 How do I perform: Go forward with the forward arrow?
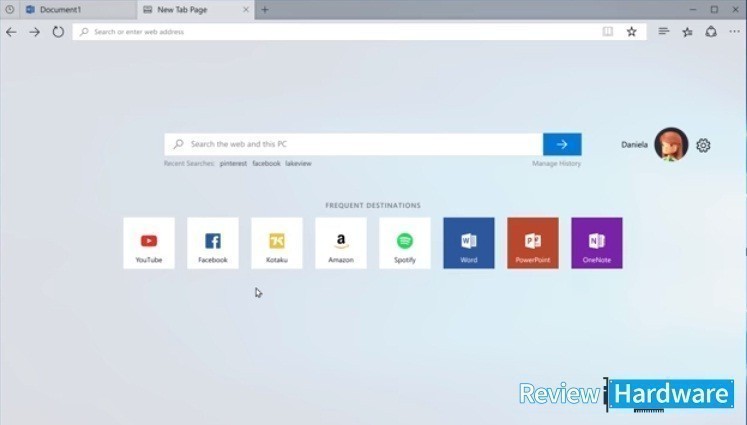pos(34,32)
